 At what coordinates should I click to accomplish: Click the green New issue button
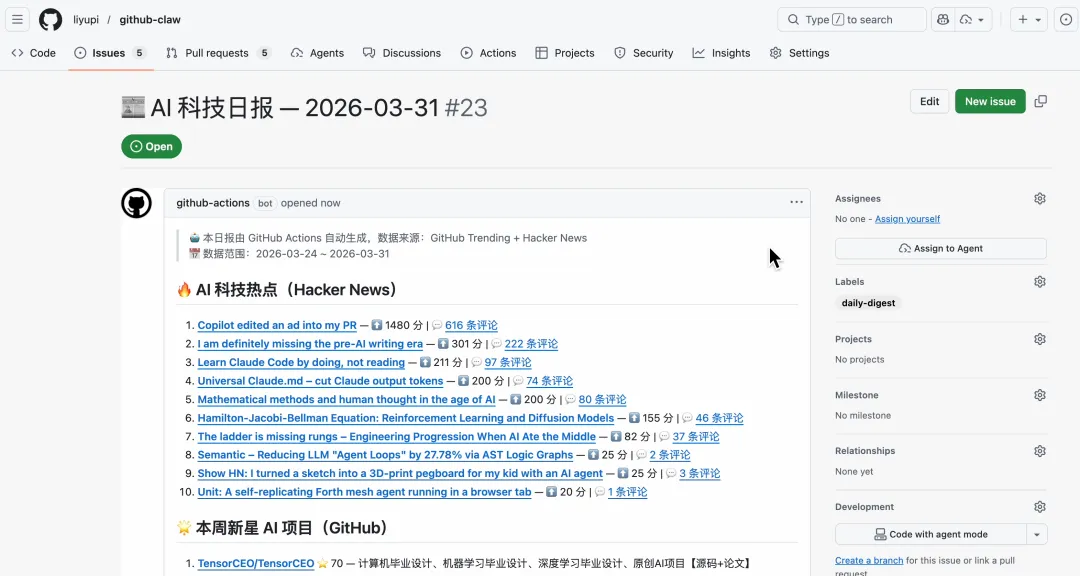(x=990, y=101)
